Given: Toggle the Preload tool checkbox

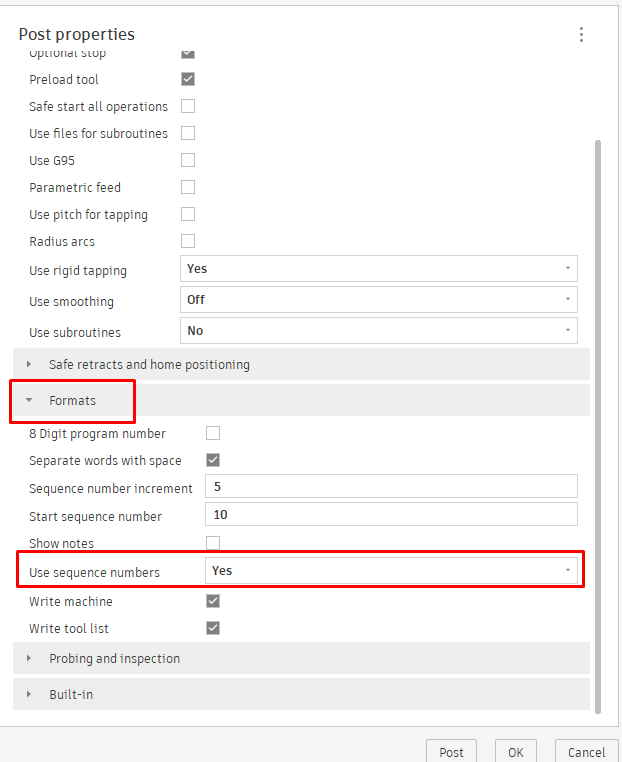Looking at the screenshot, I should (188, 79).
